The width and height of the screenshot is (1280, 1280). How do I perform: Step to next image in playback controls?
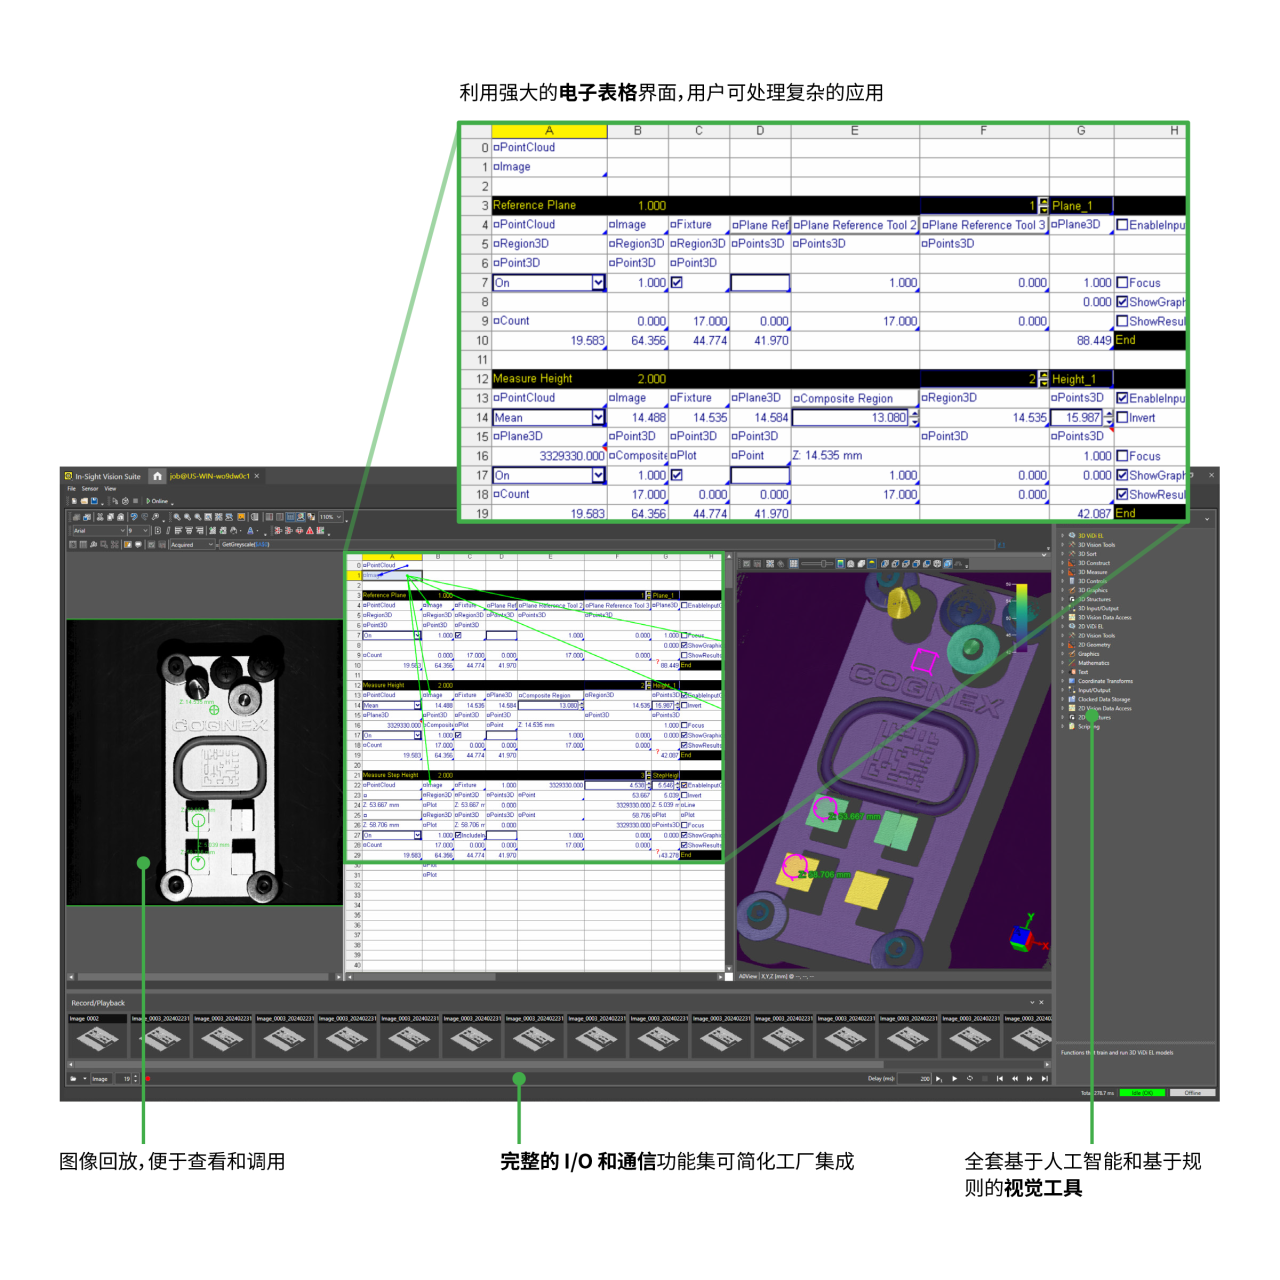[1030, 1079]
